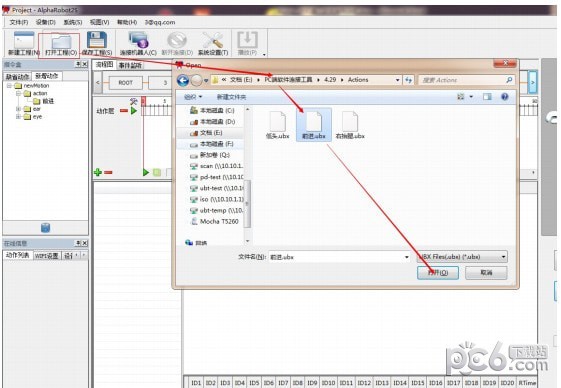This screenshot has height=388, width=561.
Task: Click the download arrow toolbar icon
Action: 247,39
